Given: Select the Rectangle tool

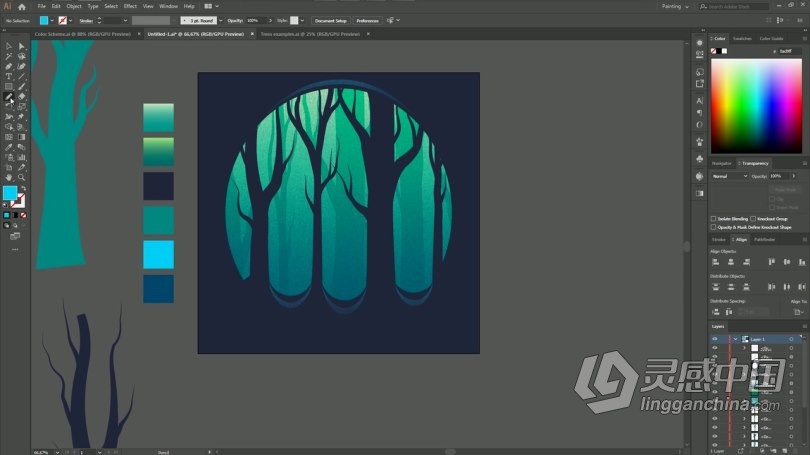Looking at the screenshot, I should click(9, 86).
